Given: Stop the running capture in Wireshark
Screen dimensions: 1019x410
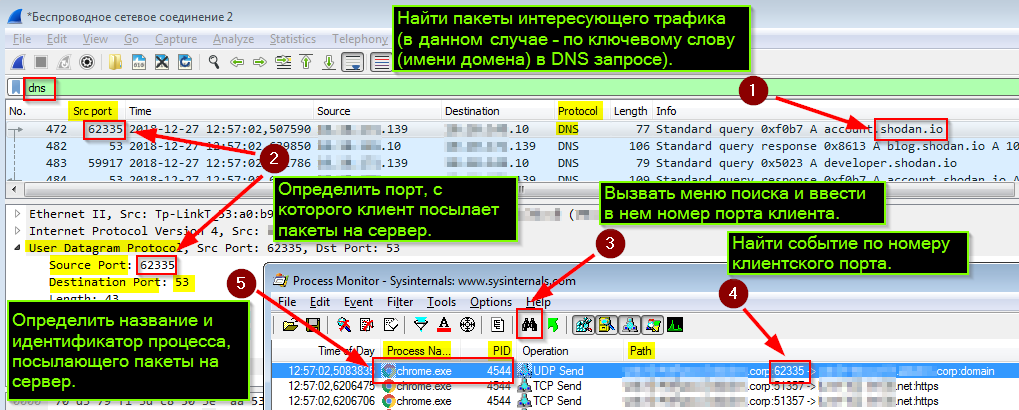Looking at the screenshot, I should 40,62.
